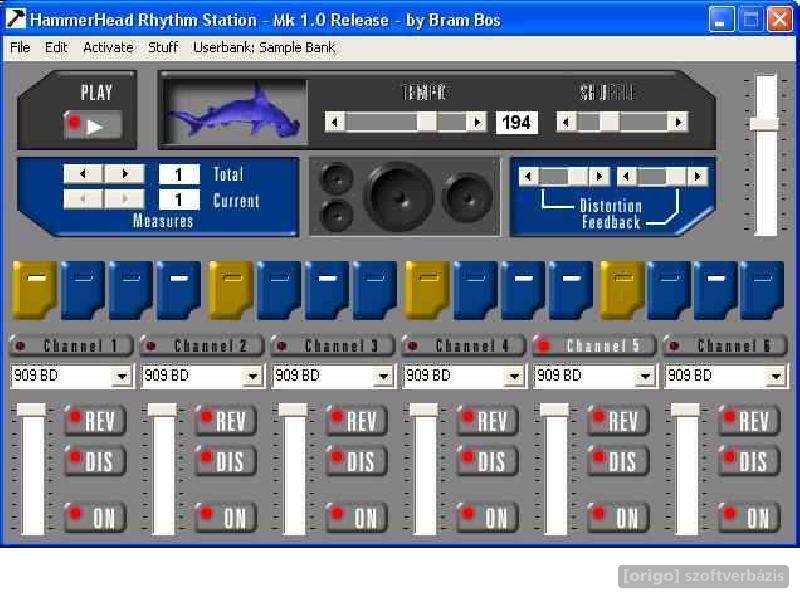Enable reverse REV on Channel 2
800x600 pixels.
pos(226,421)
